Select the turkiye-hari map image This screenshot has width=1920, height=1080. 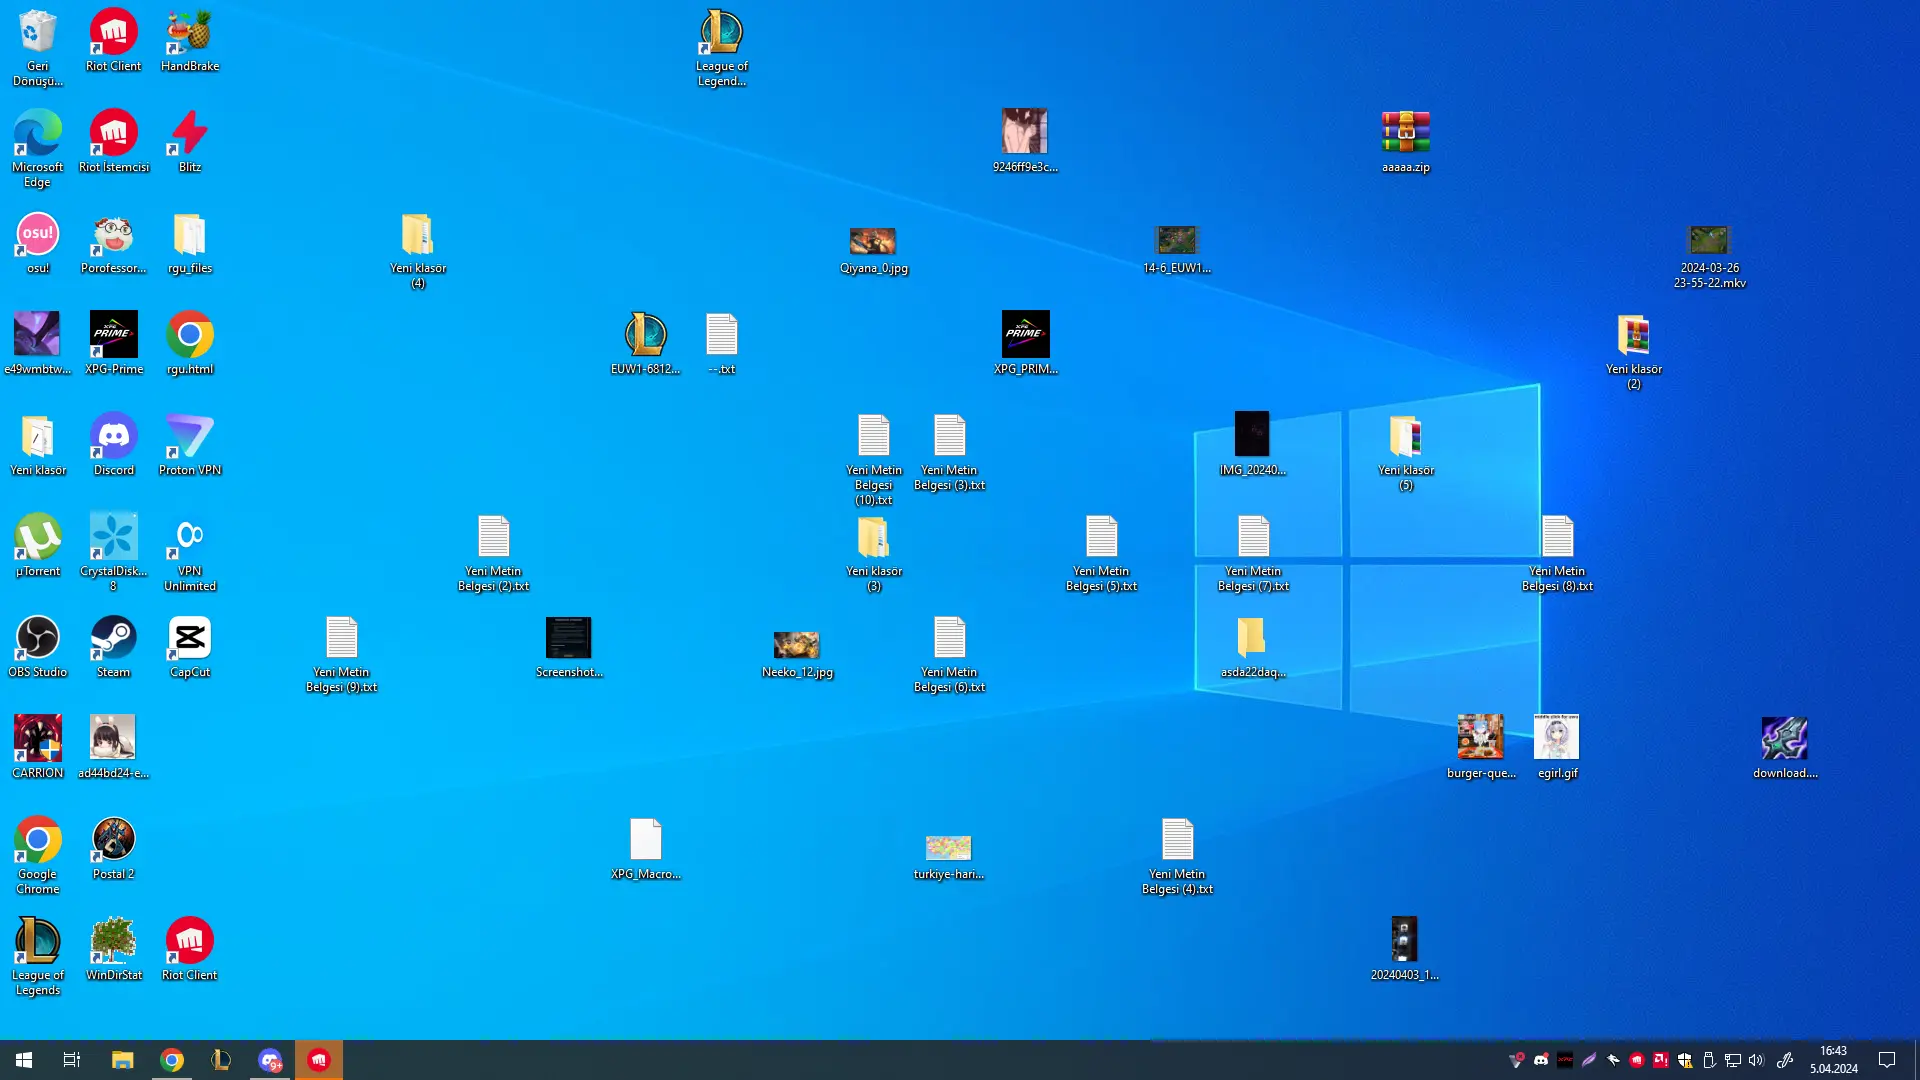pyautogui.click(x=949, y=856)
